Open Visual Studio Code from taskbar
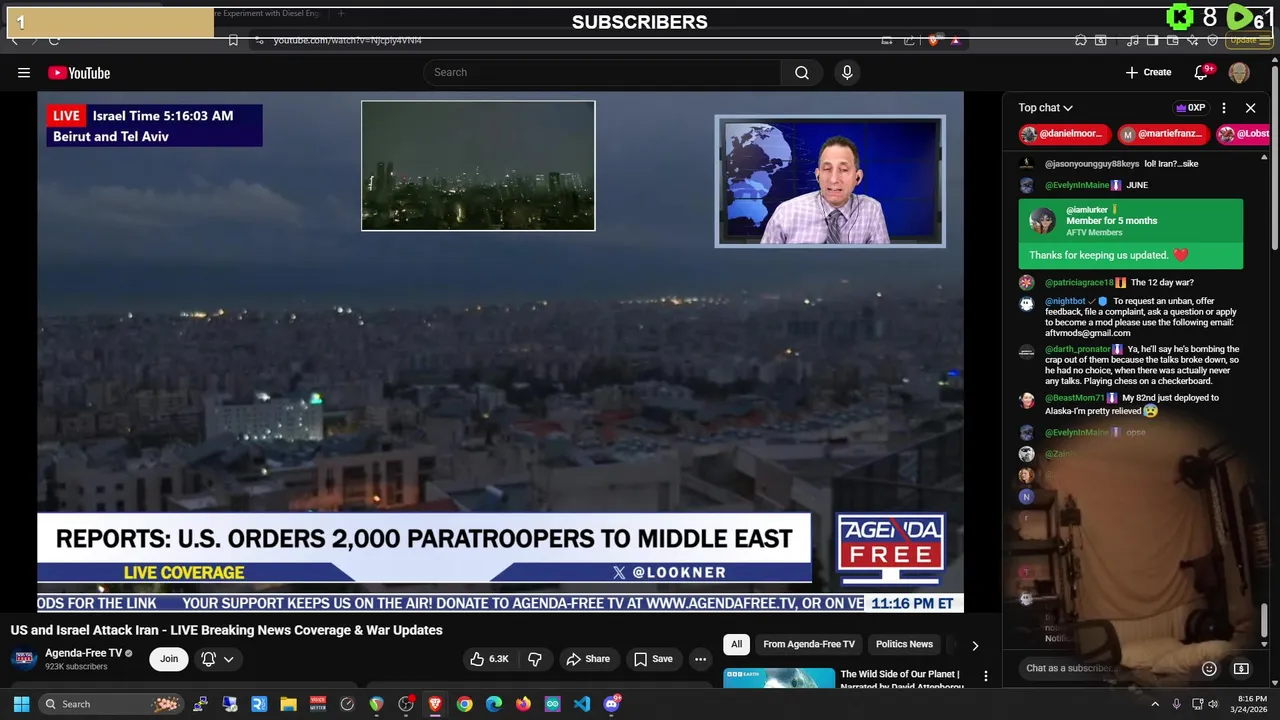 click(x=582, y=704)
